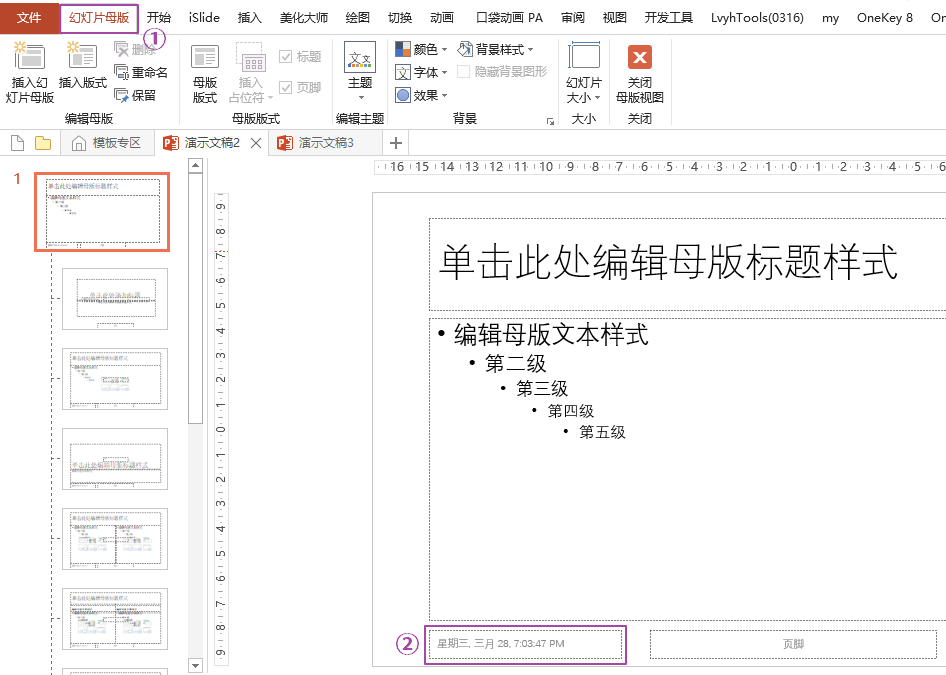Image resolution: width=946 pixels, height=675 pixels.
Task: Select slide master thumbnail number 1
Action: [102, 212]
